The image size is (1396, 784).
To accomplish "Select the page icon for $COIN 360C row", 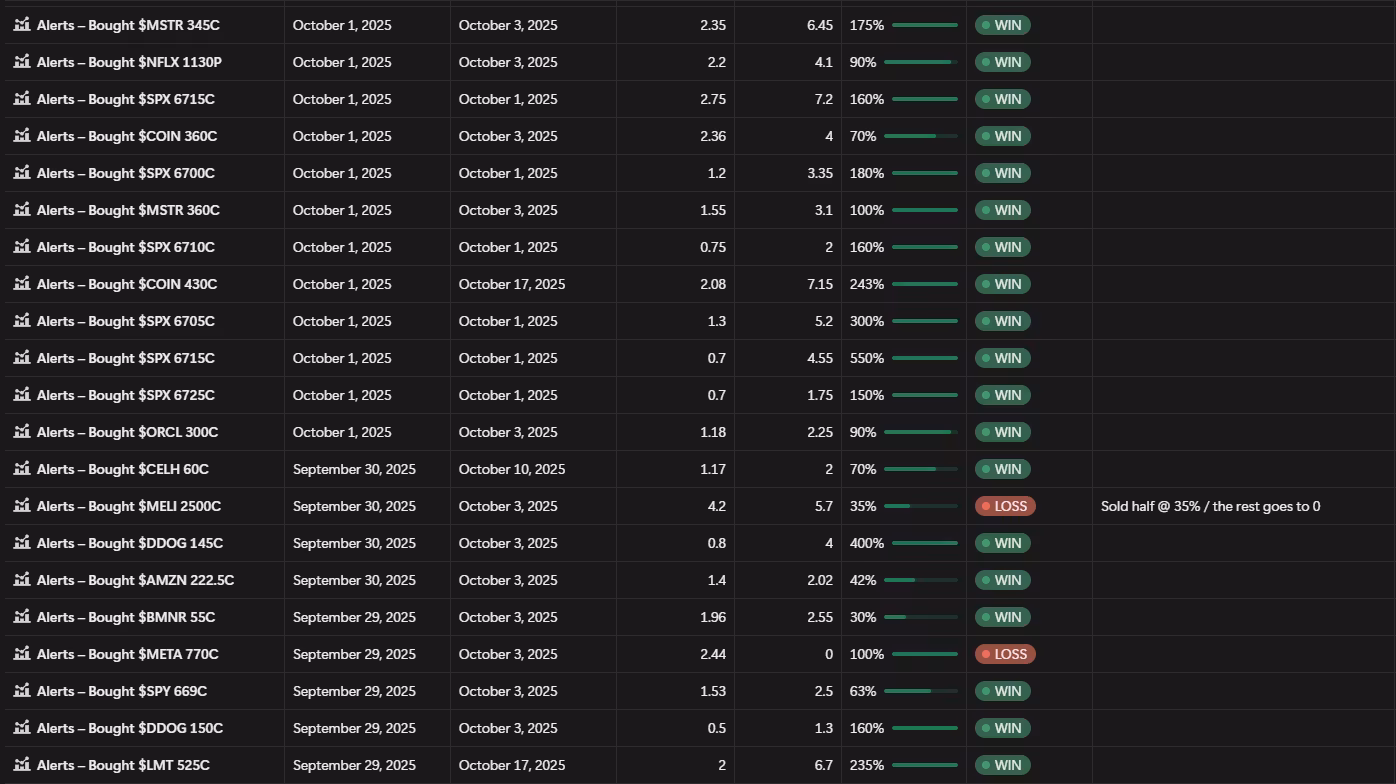I will pyautogui.click(x=22, y=136).
